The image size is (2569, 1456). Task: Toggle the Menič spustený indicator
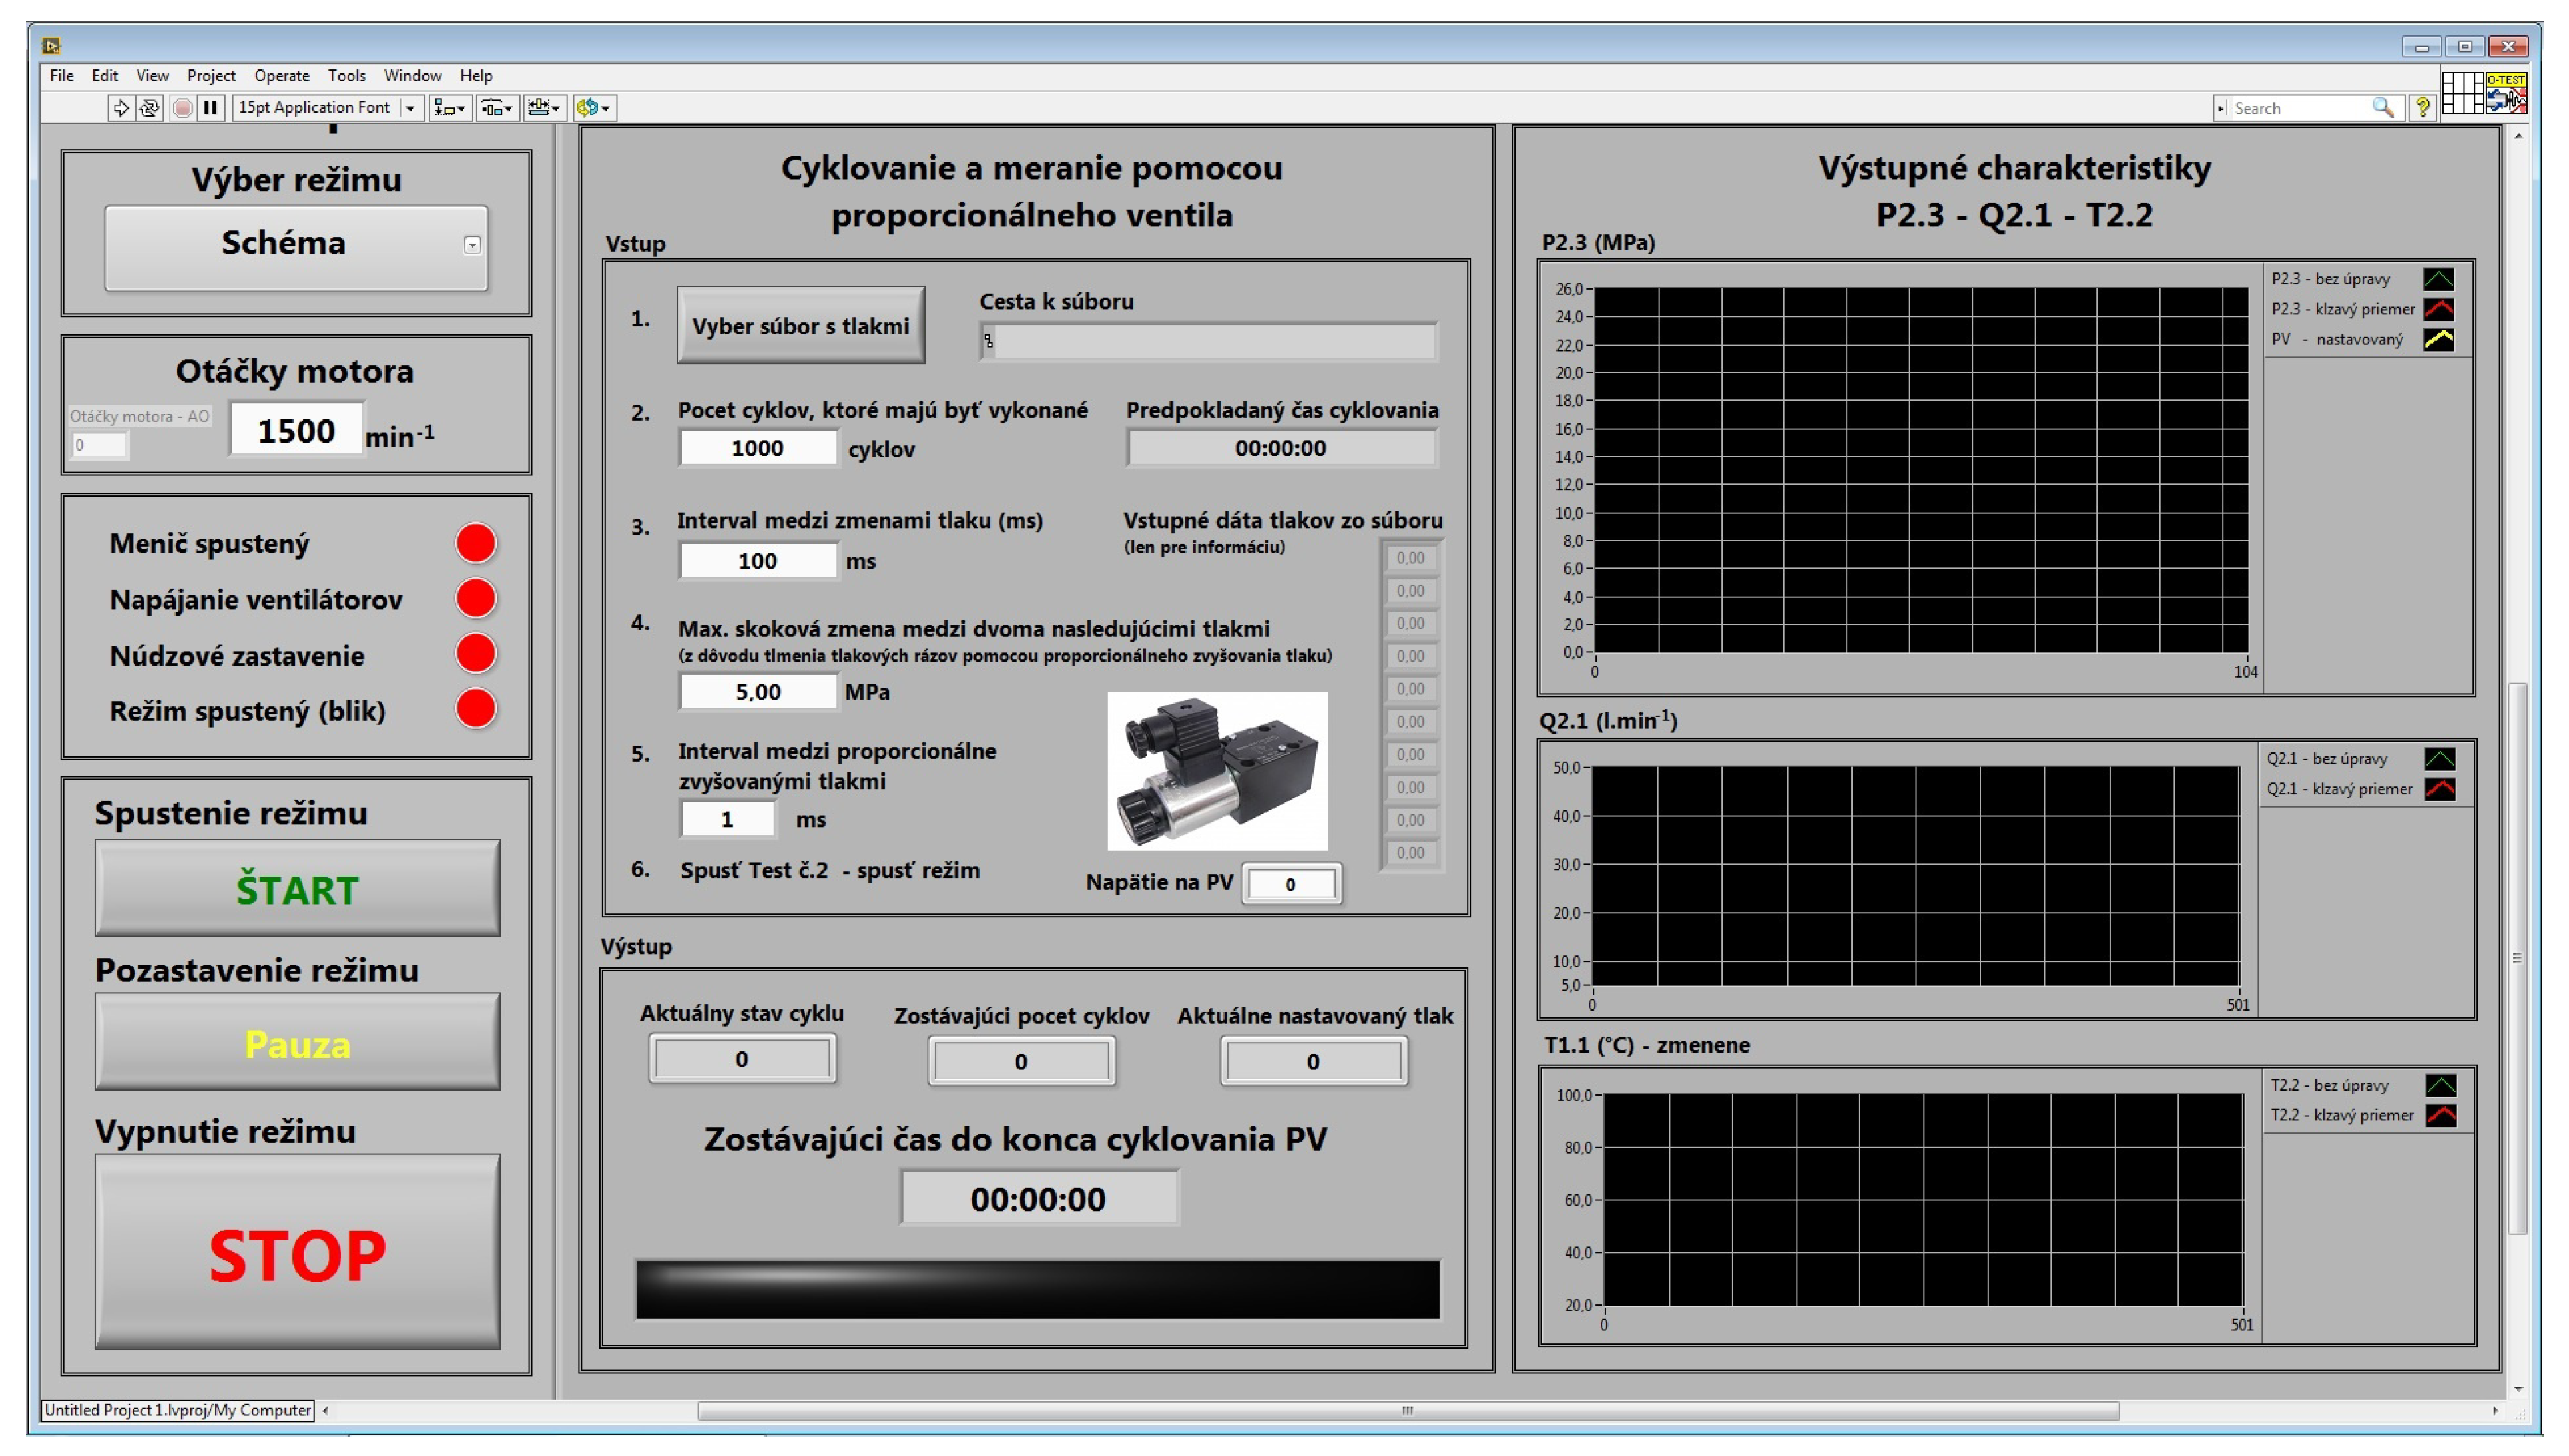click(x=476, y=543)
